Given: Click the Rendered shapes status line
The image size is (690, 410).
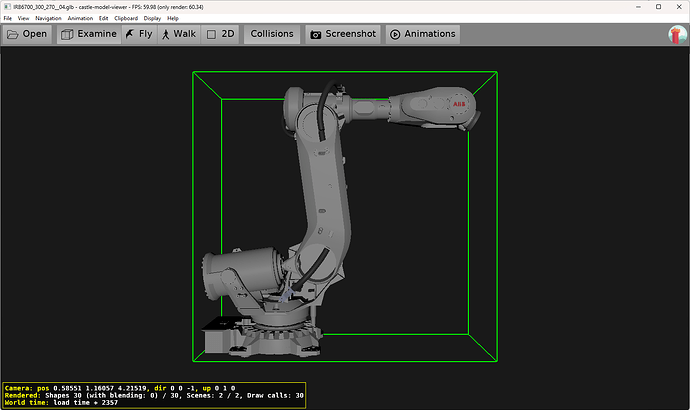Looking at the screenshot, I should [x=154, y=395].
